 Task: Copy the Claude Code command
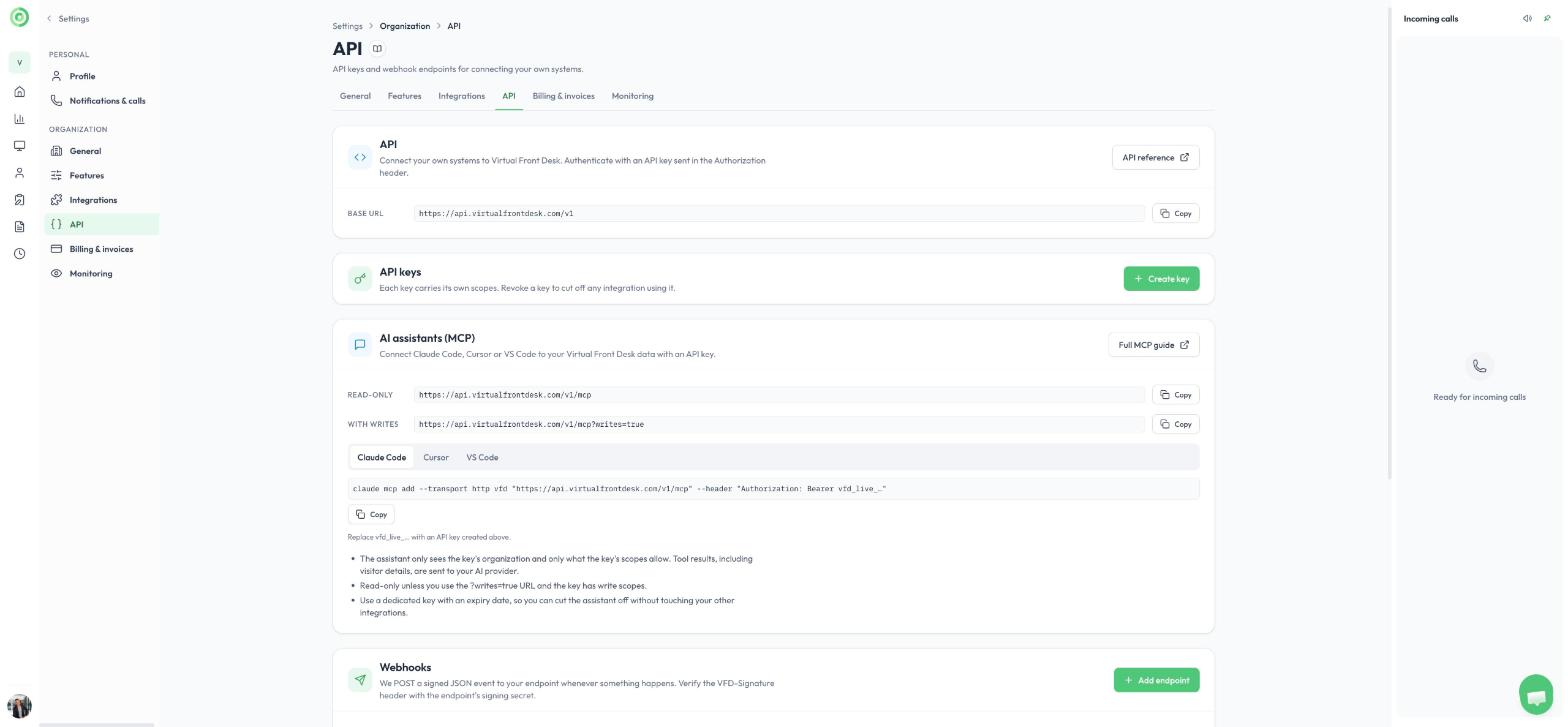coord(371,515)
